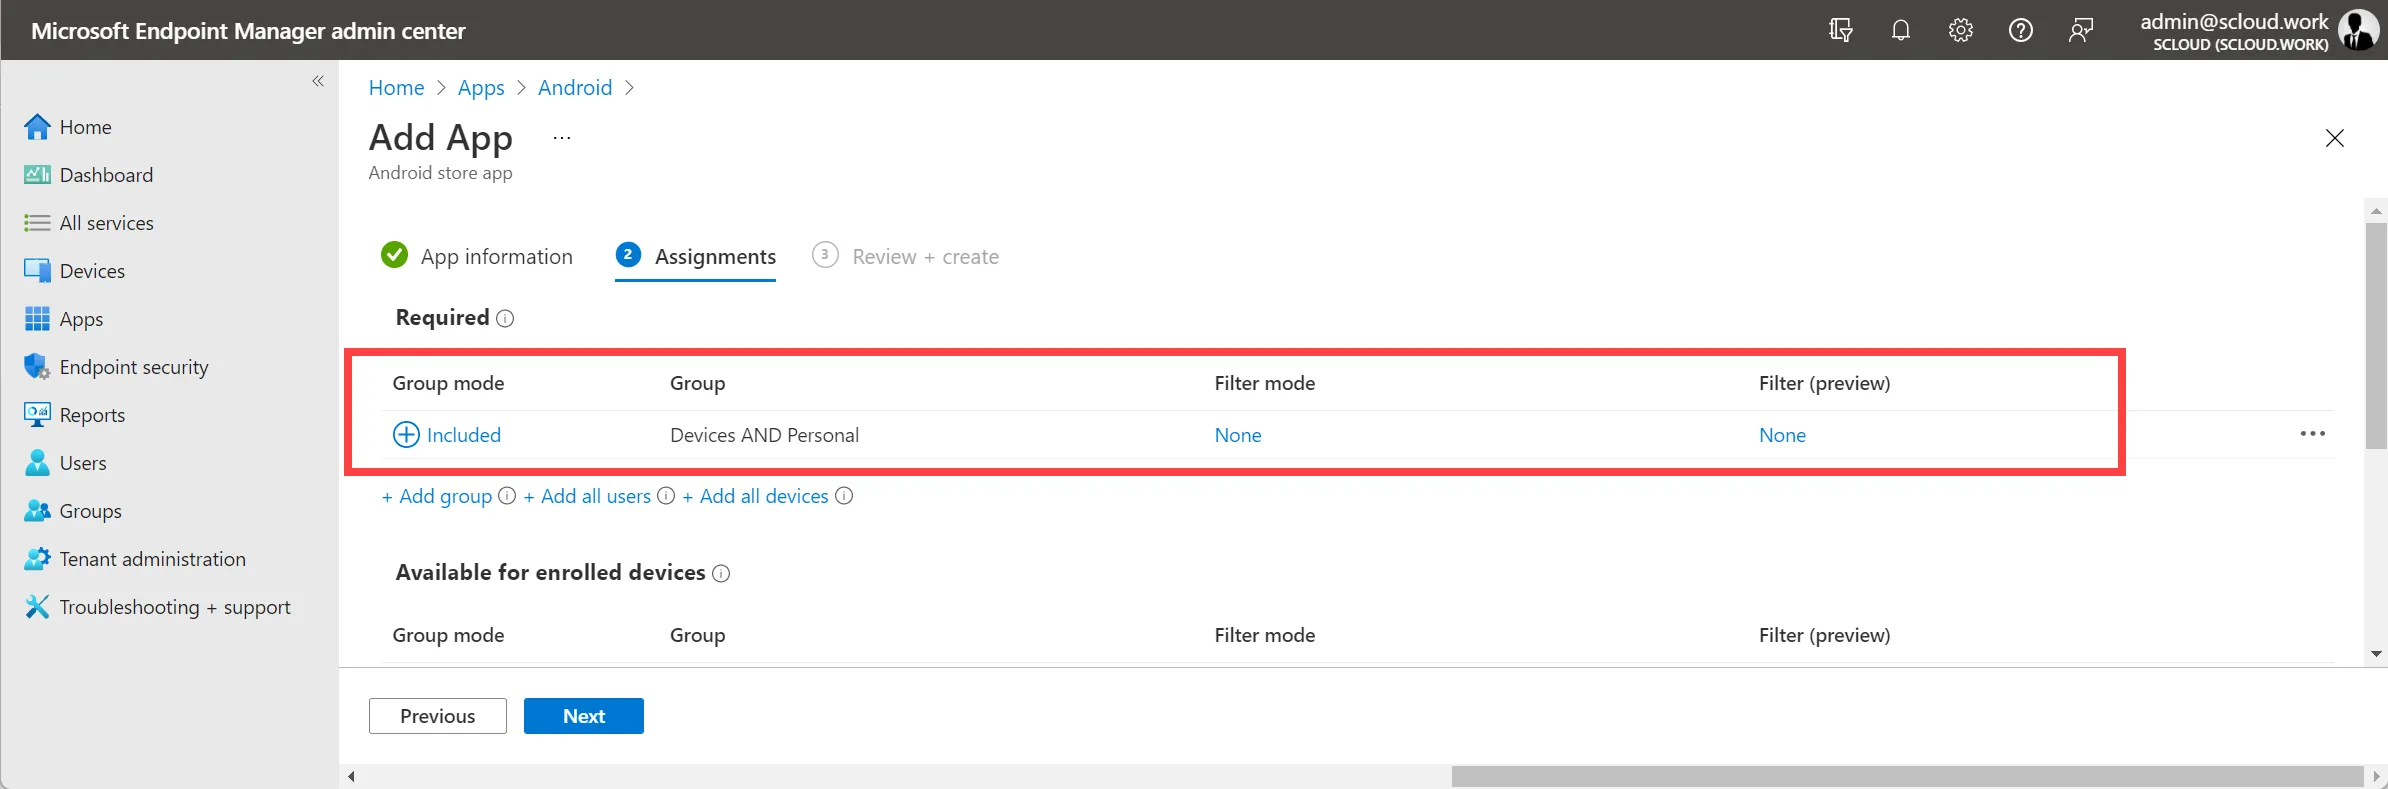Open the admin account avatar

point(2358,30)
